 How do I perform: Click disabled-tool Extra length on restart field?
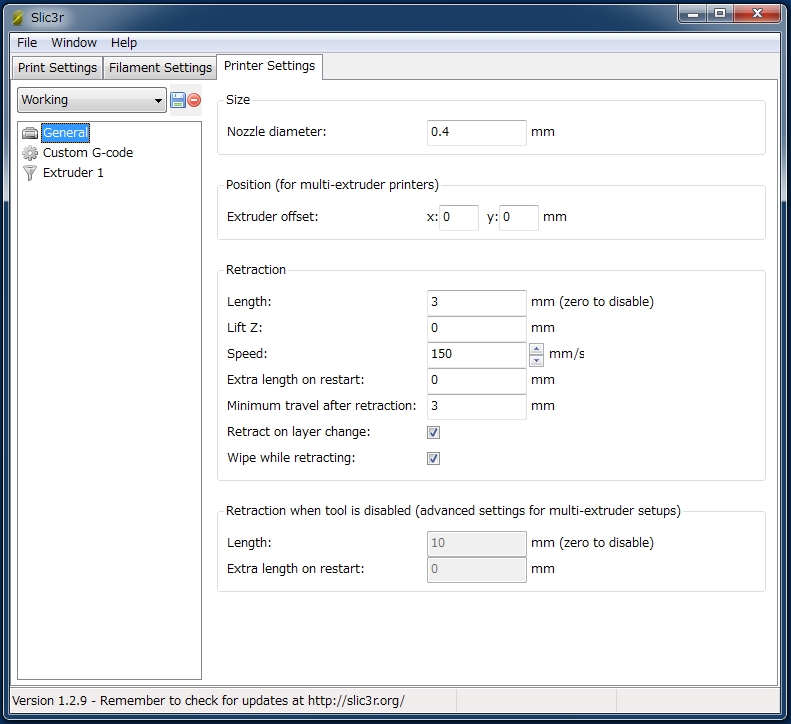477,570
